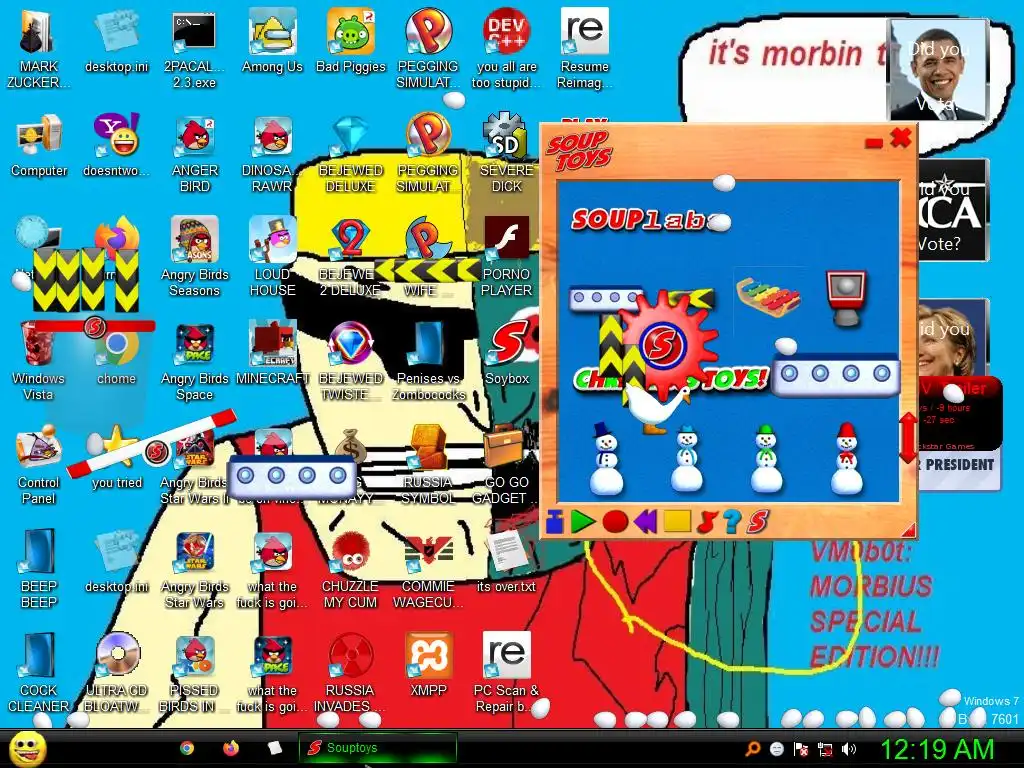Select the 'you tried' gold star icon
1024x768 pixels.
pos(116,457)
